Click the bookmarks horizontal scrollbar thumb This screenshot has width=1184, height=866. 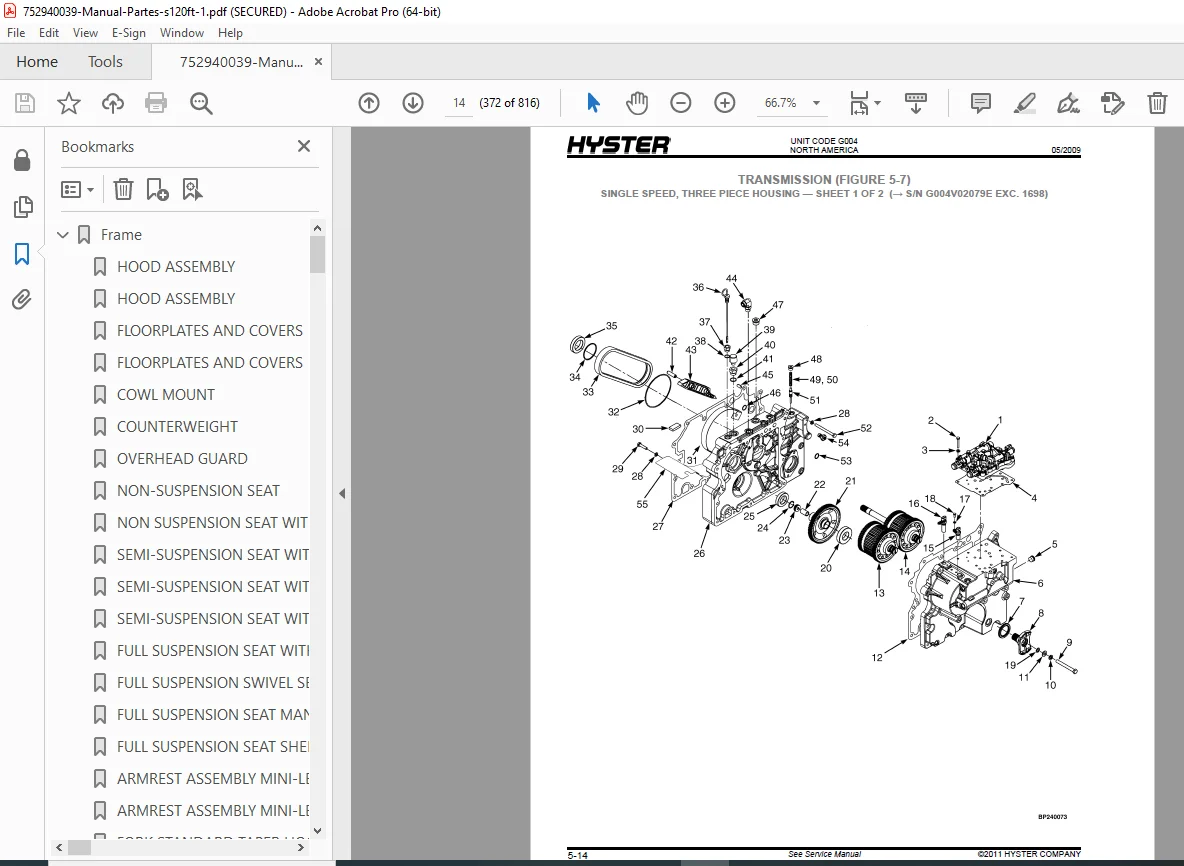pos(79,848)
